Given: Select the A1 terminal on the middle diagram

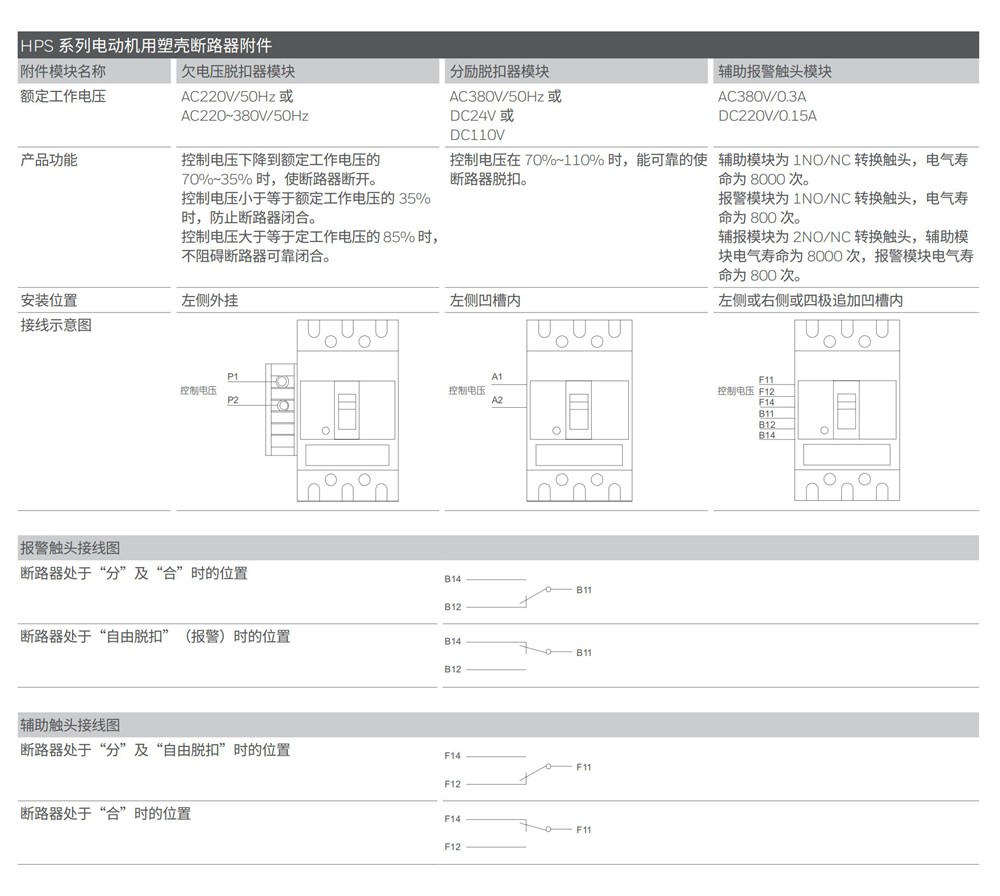Looking at the screenshot, I should click(x=497, y=376).
